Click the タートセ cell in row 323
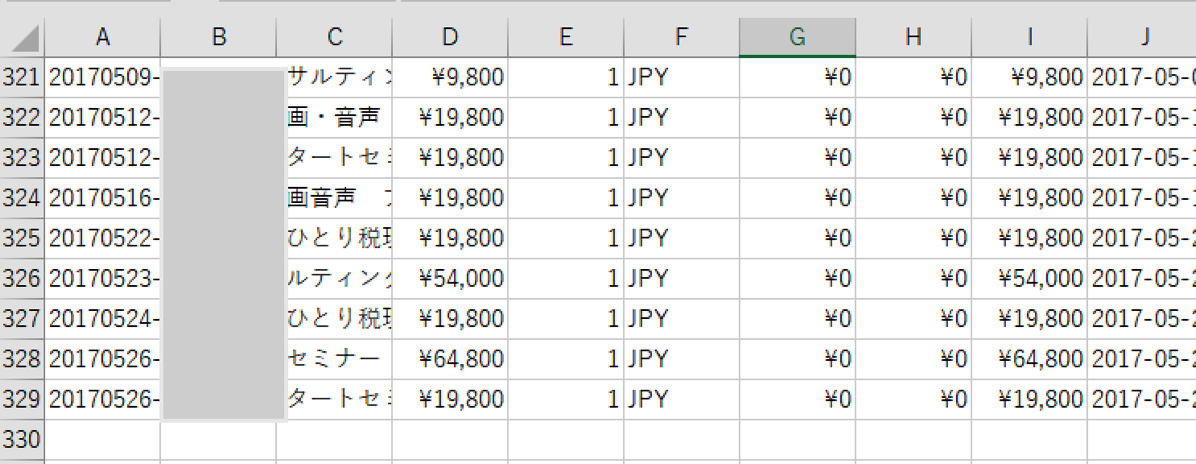Image resolution: width=1196 pixels, height=464 pixels. click(x=339, y=158)
